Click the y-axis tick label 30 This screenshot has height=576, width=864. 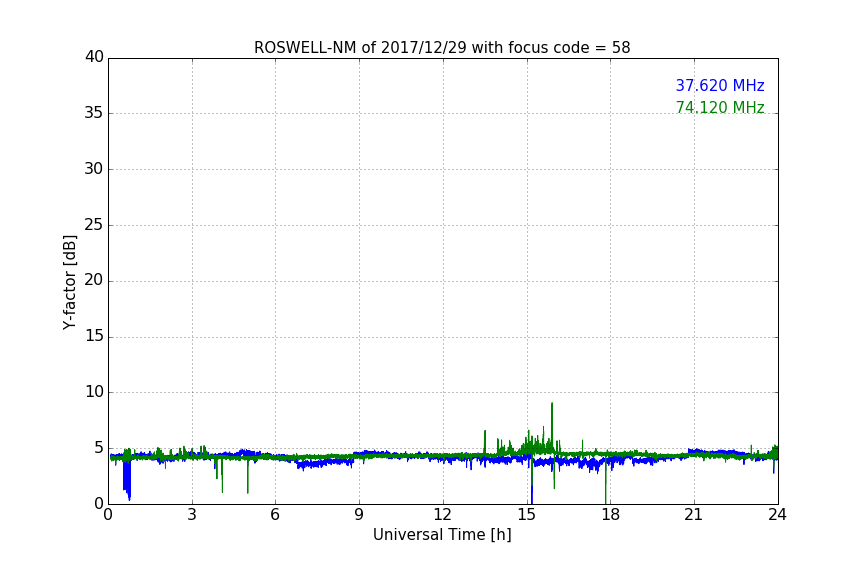(x=94, y=169)
